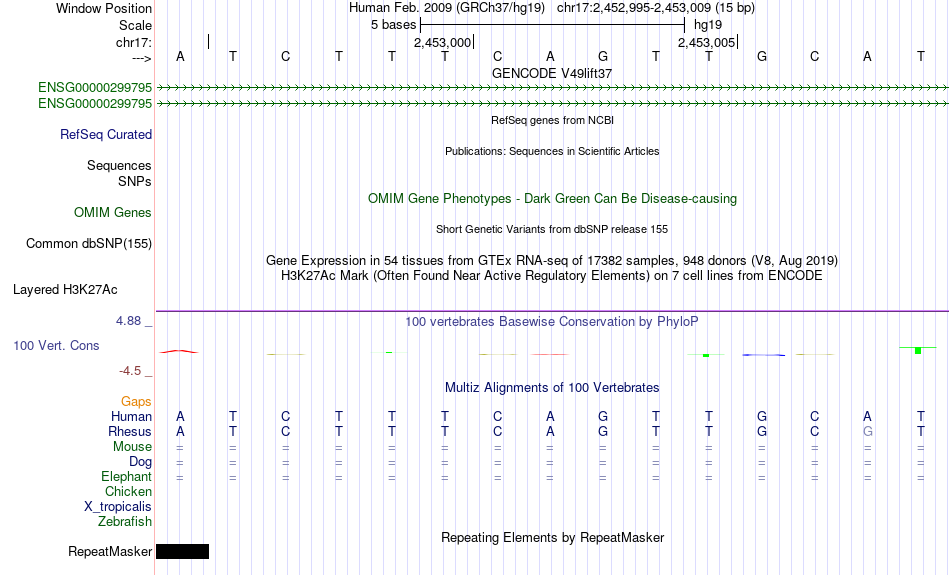Viewport: 950px width, 575px height.
Task: Click the hg19 label beside the scale bar
Action: tap(708, 25)
